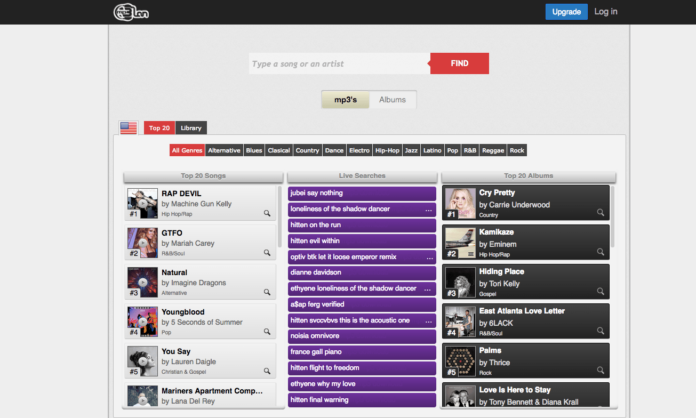Click the blue Upgrade button
This screenshot has height=418, width=696.
click(x=566, y=12)
